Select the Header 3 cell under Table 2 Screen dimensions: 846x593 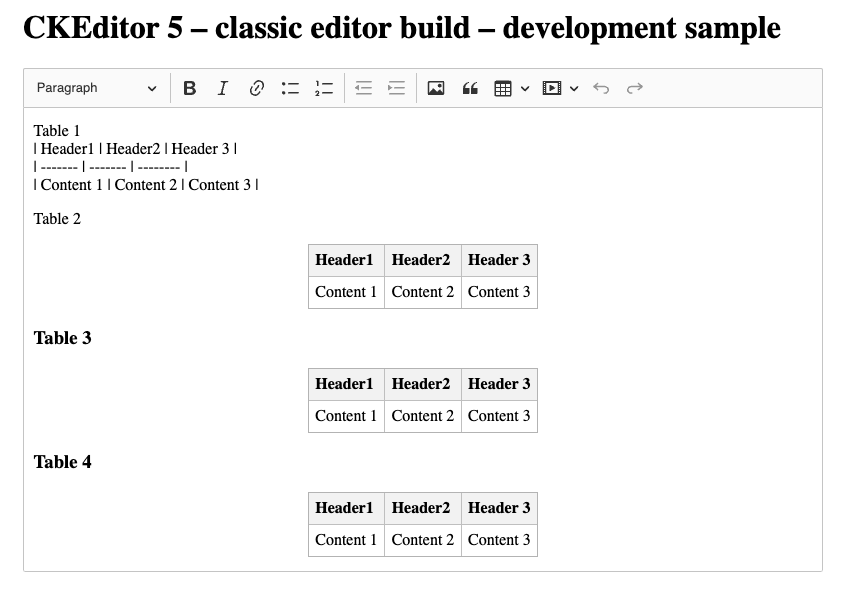[499, 261]
